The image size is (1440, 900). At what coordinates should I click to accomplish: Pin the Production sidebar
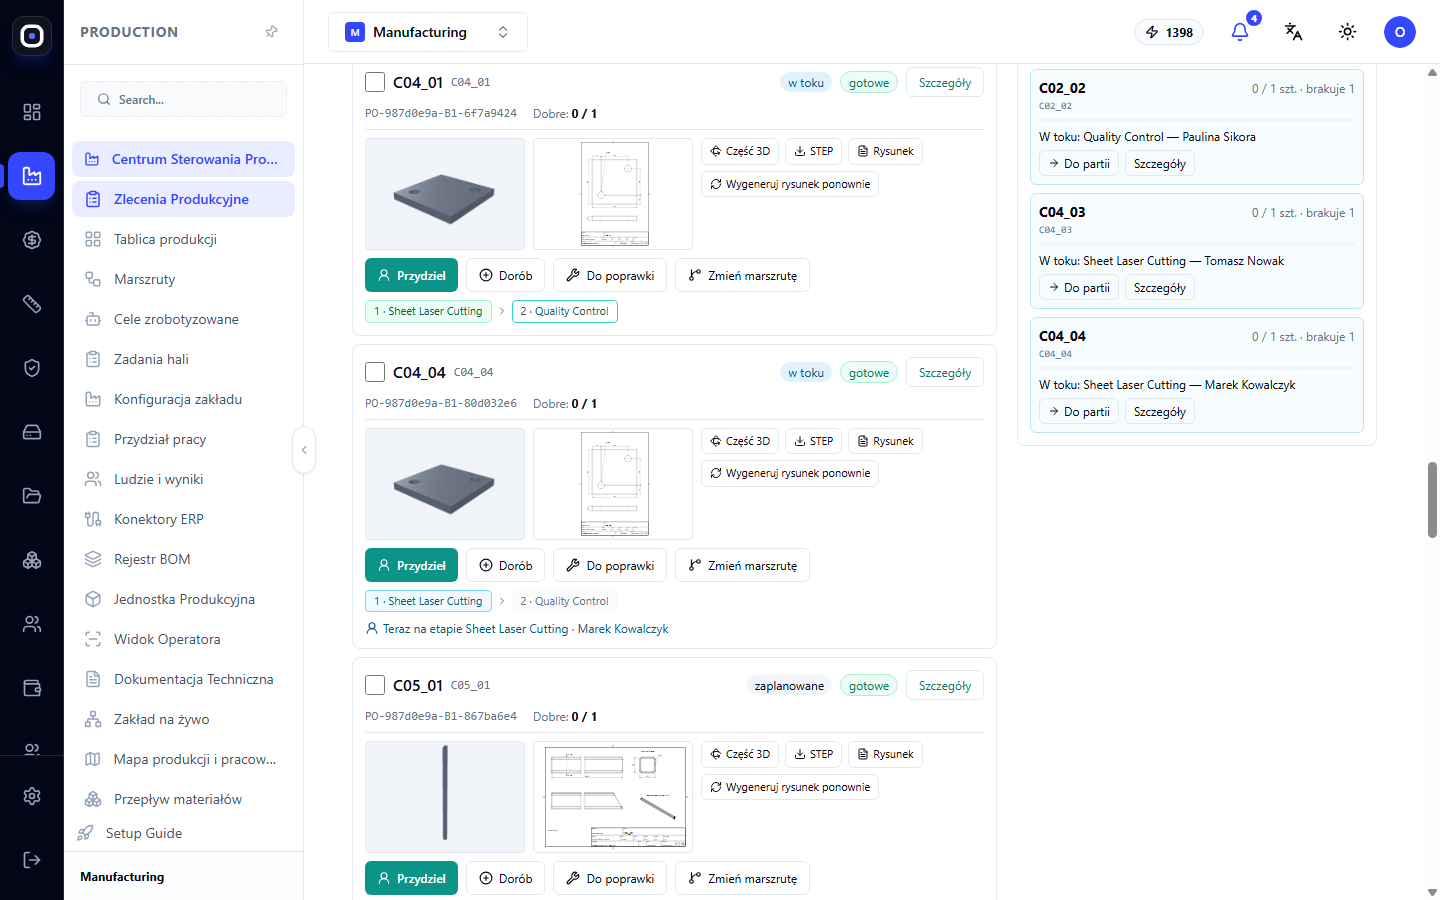coord(271,32)
